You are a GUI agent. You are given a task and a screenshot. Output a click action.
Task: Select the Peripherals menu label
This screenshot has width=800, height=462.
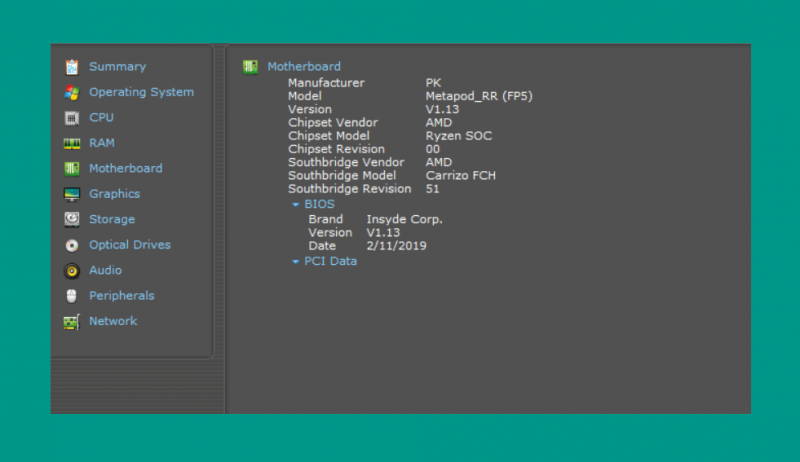tap(121, 296)
